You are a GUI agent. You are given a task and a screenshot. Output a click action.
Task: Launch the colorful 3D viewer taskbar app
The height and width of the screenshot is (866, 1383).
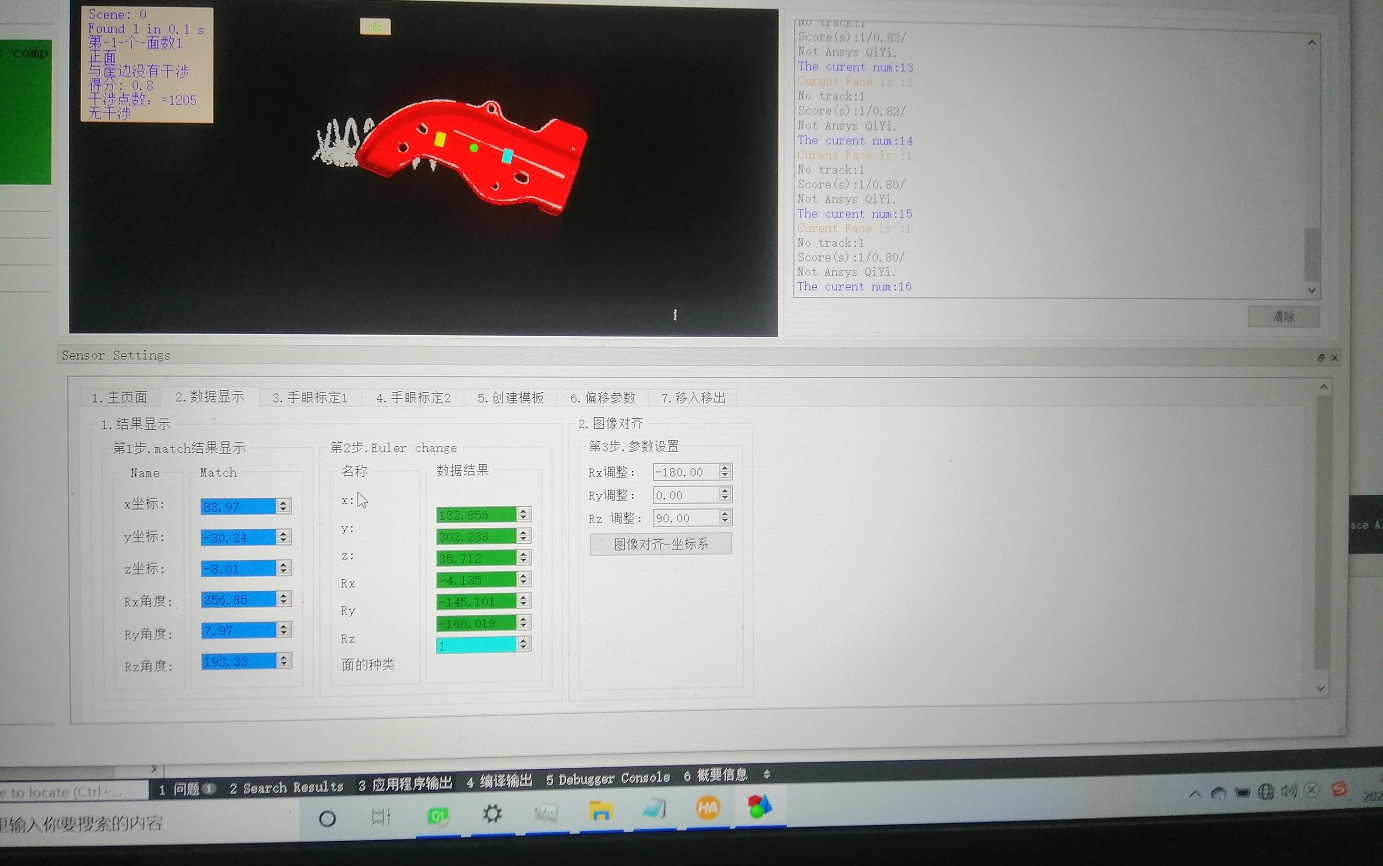coord(761,806)
